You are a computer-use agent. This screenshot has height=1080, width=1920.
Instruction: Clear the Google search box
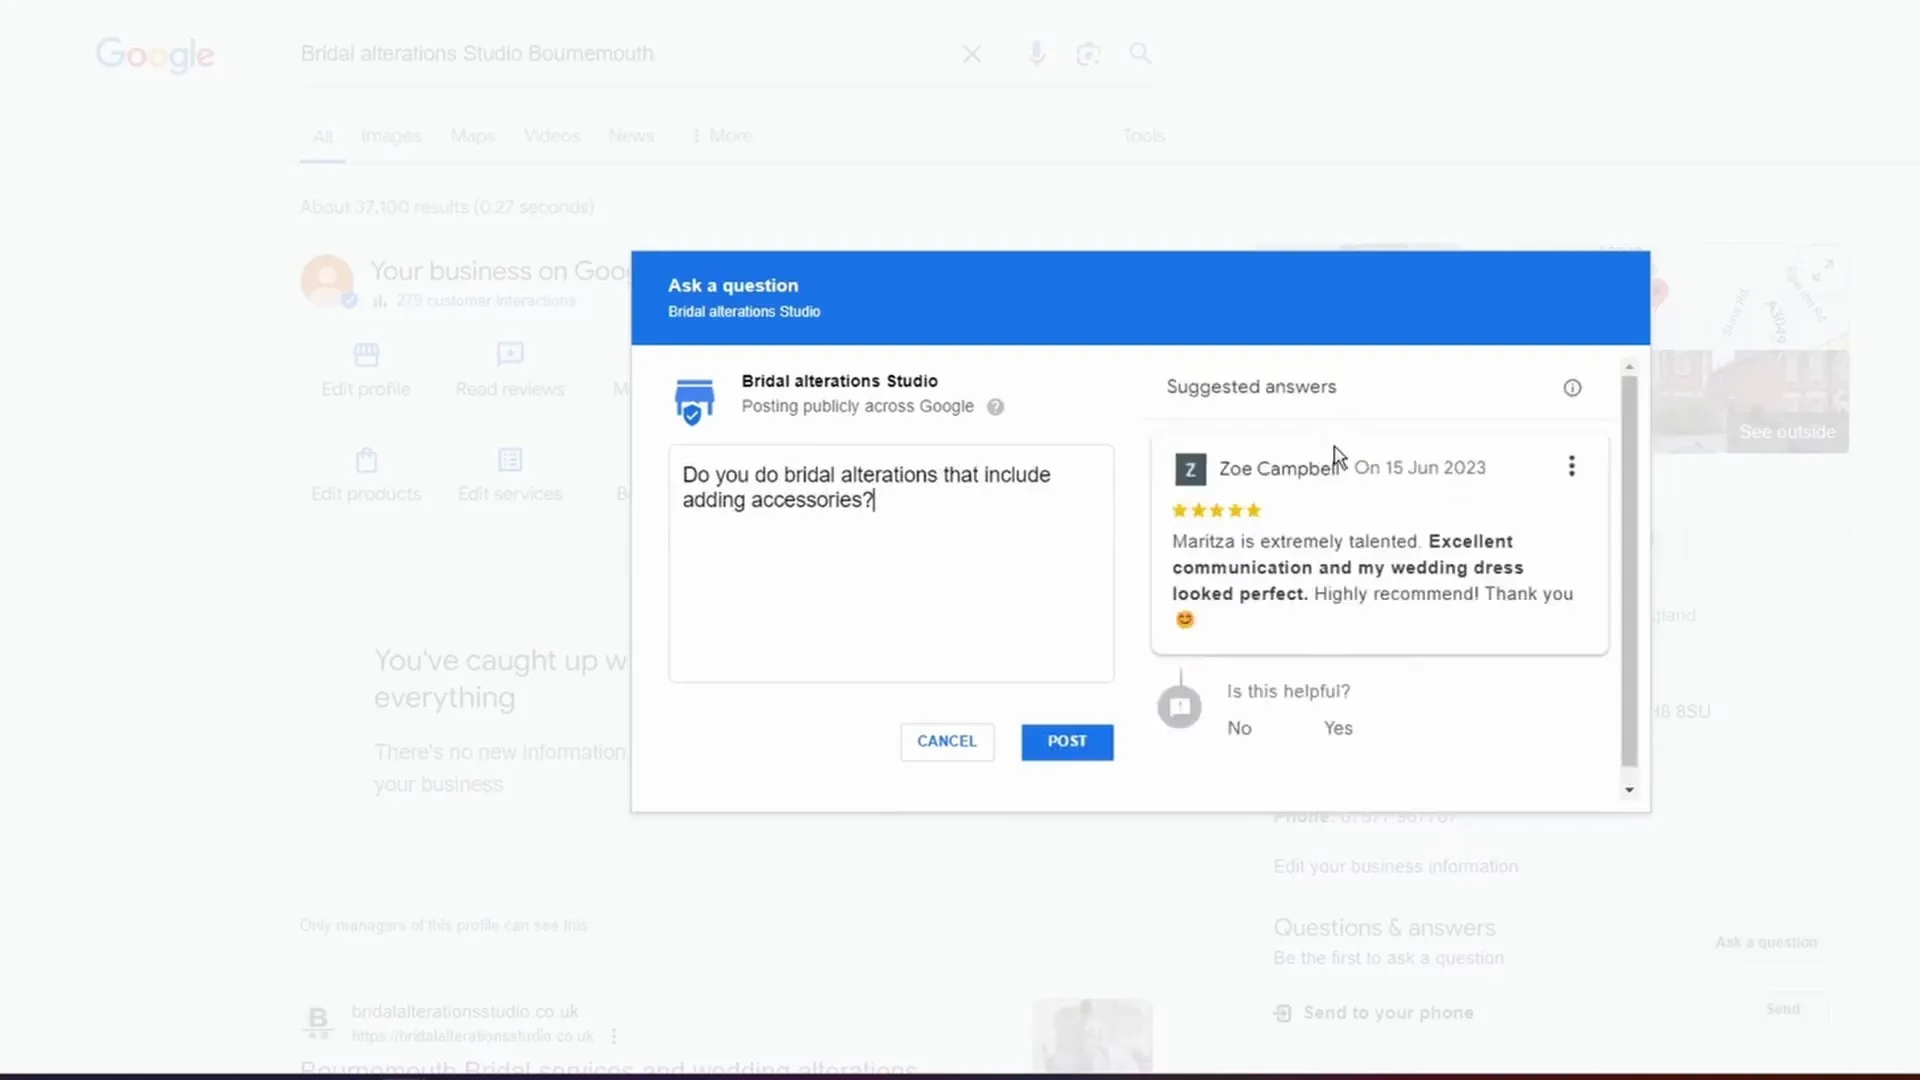click(971, 54)
